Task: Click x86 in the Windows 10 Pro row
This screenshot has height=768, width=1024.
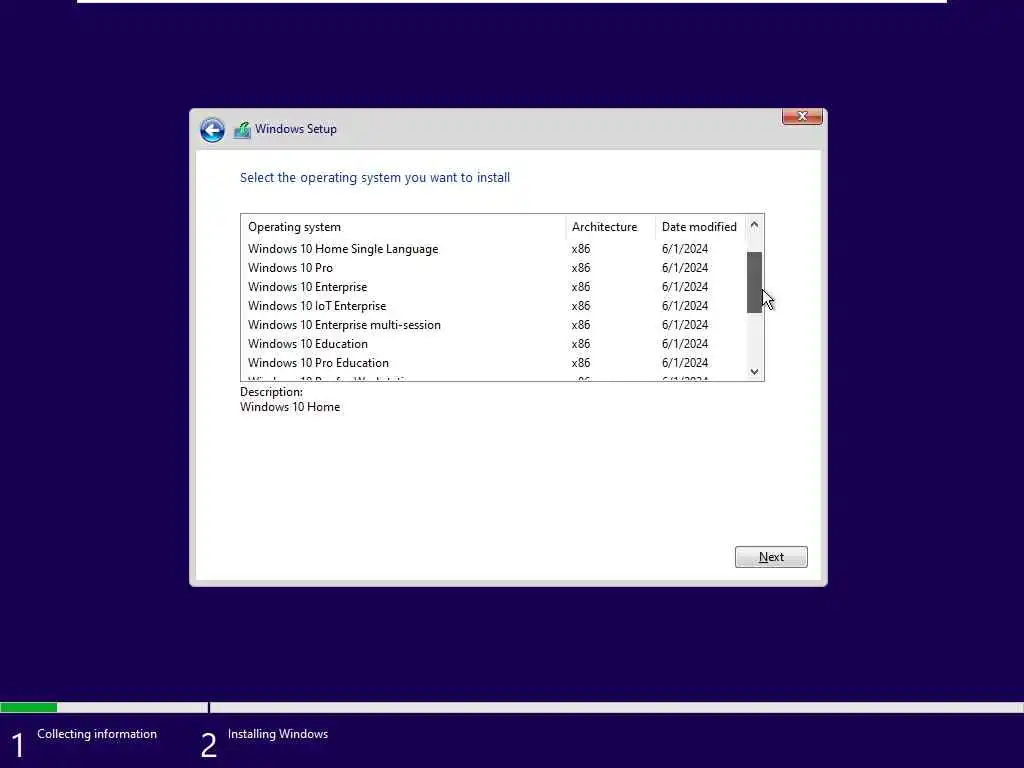Action: click(581, 268)
